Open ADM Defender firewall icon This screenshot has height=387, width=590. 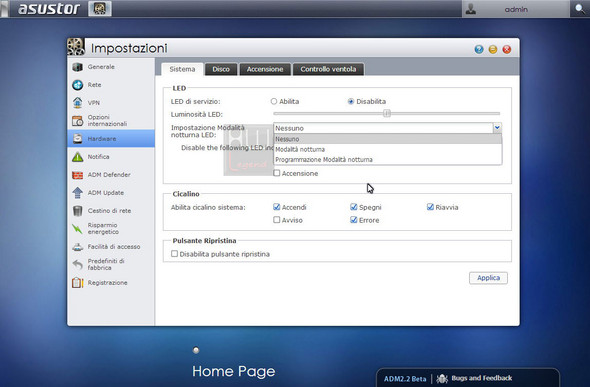(78, 175)
